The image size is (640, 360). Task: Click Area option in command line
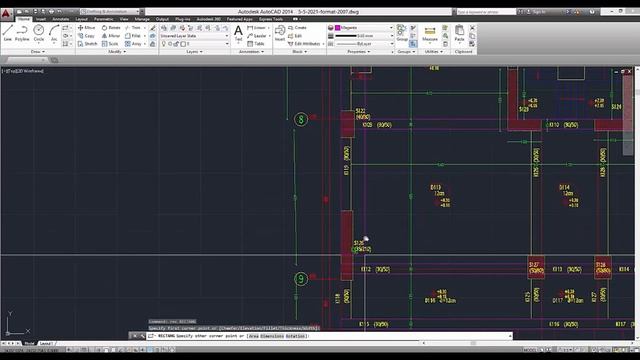254,336
